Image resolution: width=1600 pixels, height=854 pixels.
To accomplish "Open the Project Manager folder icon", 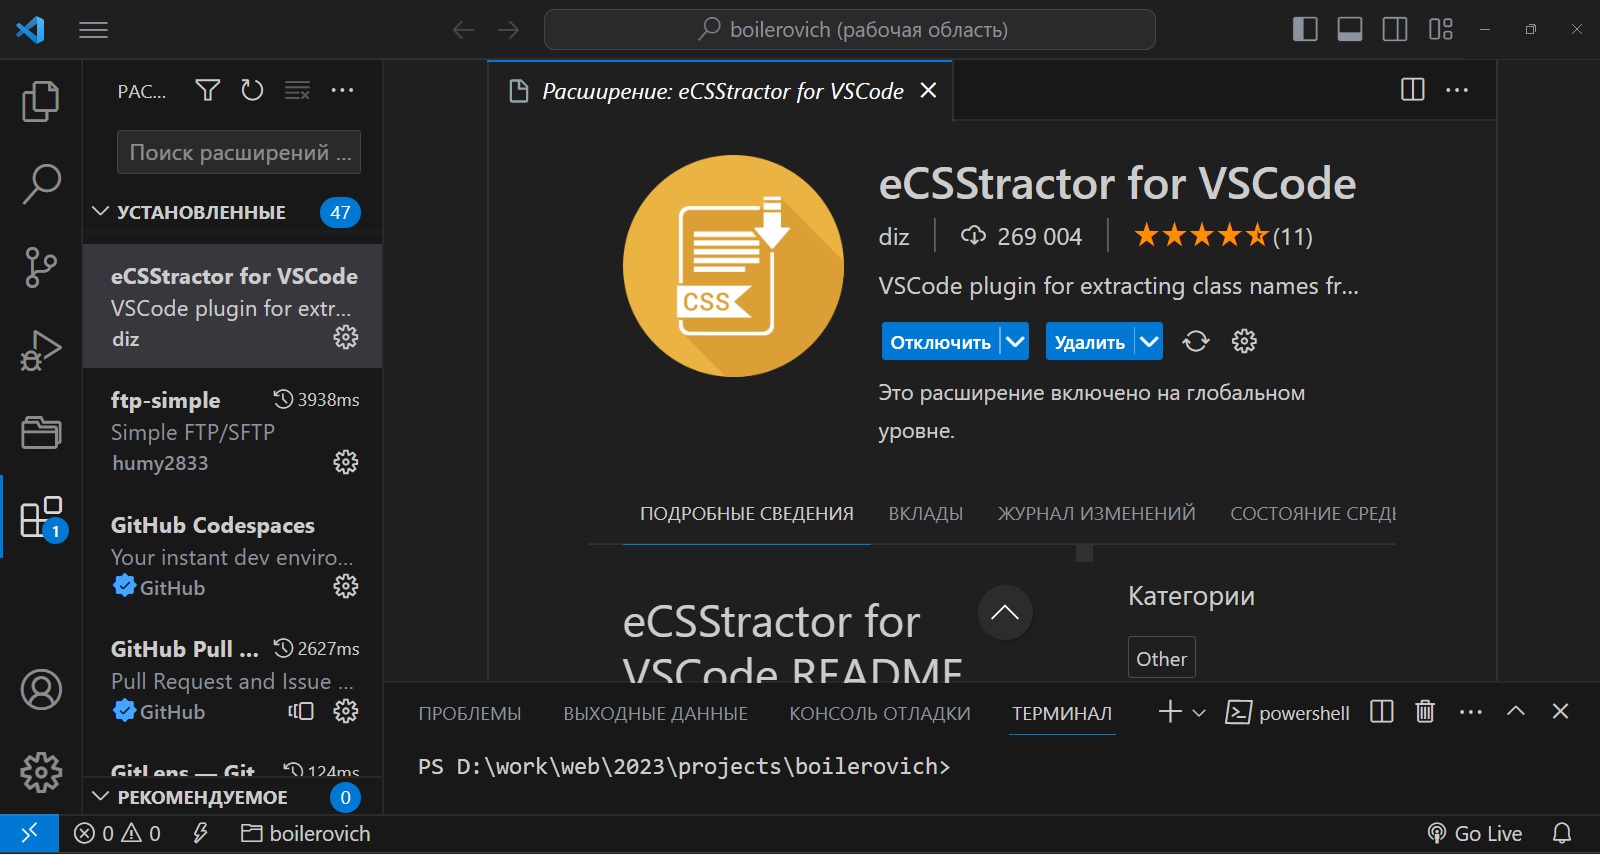I will click(x=41, y=432).
